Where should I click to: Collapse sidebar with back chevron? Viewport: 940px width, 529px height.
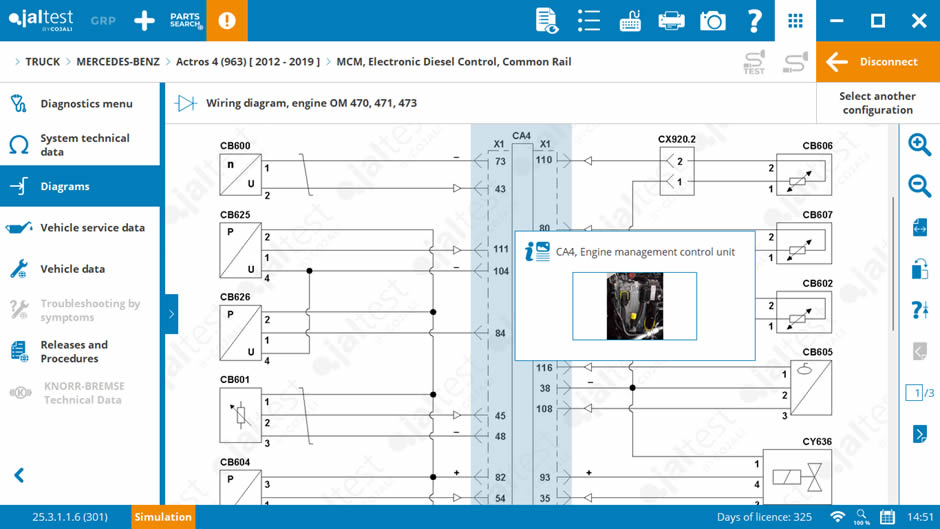coord(19,475)
